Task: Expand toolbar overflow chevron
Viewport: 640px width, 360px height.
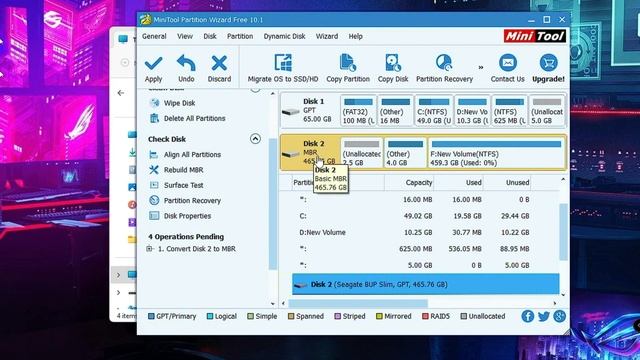Action: click(x=481, y=67)
